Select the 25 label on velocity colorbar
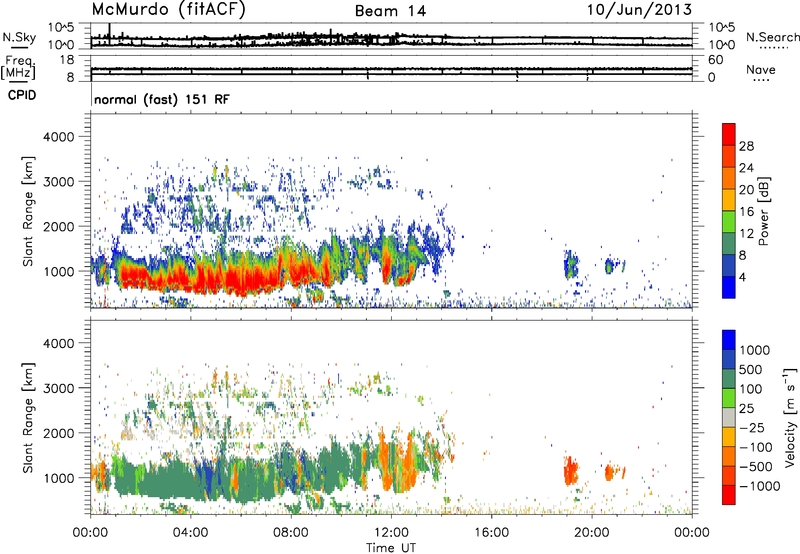800x554 pixels. click(x=747, y=409)
